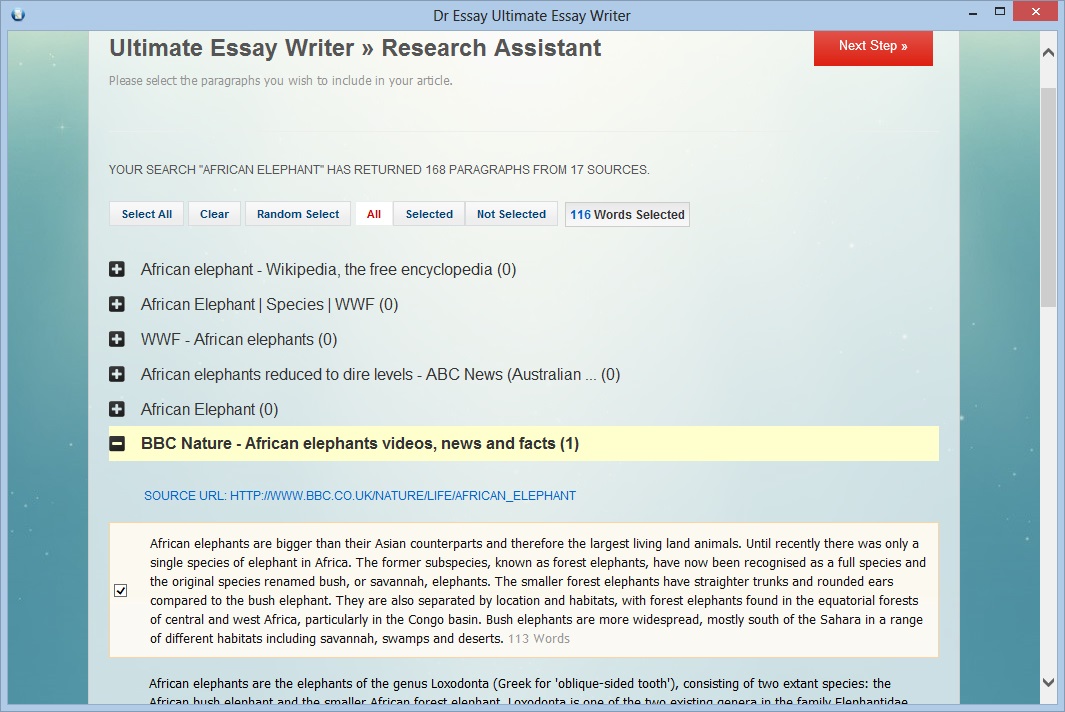
Task: Expand ABC News African elephants source
Action: [117, 374]
